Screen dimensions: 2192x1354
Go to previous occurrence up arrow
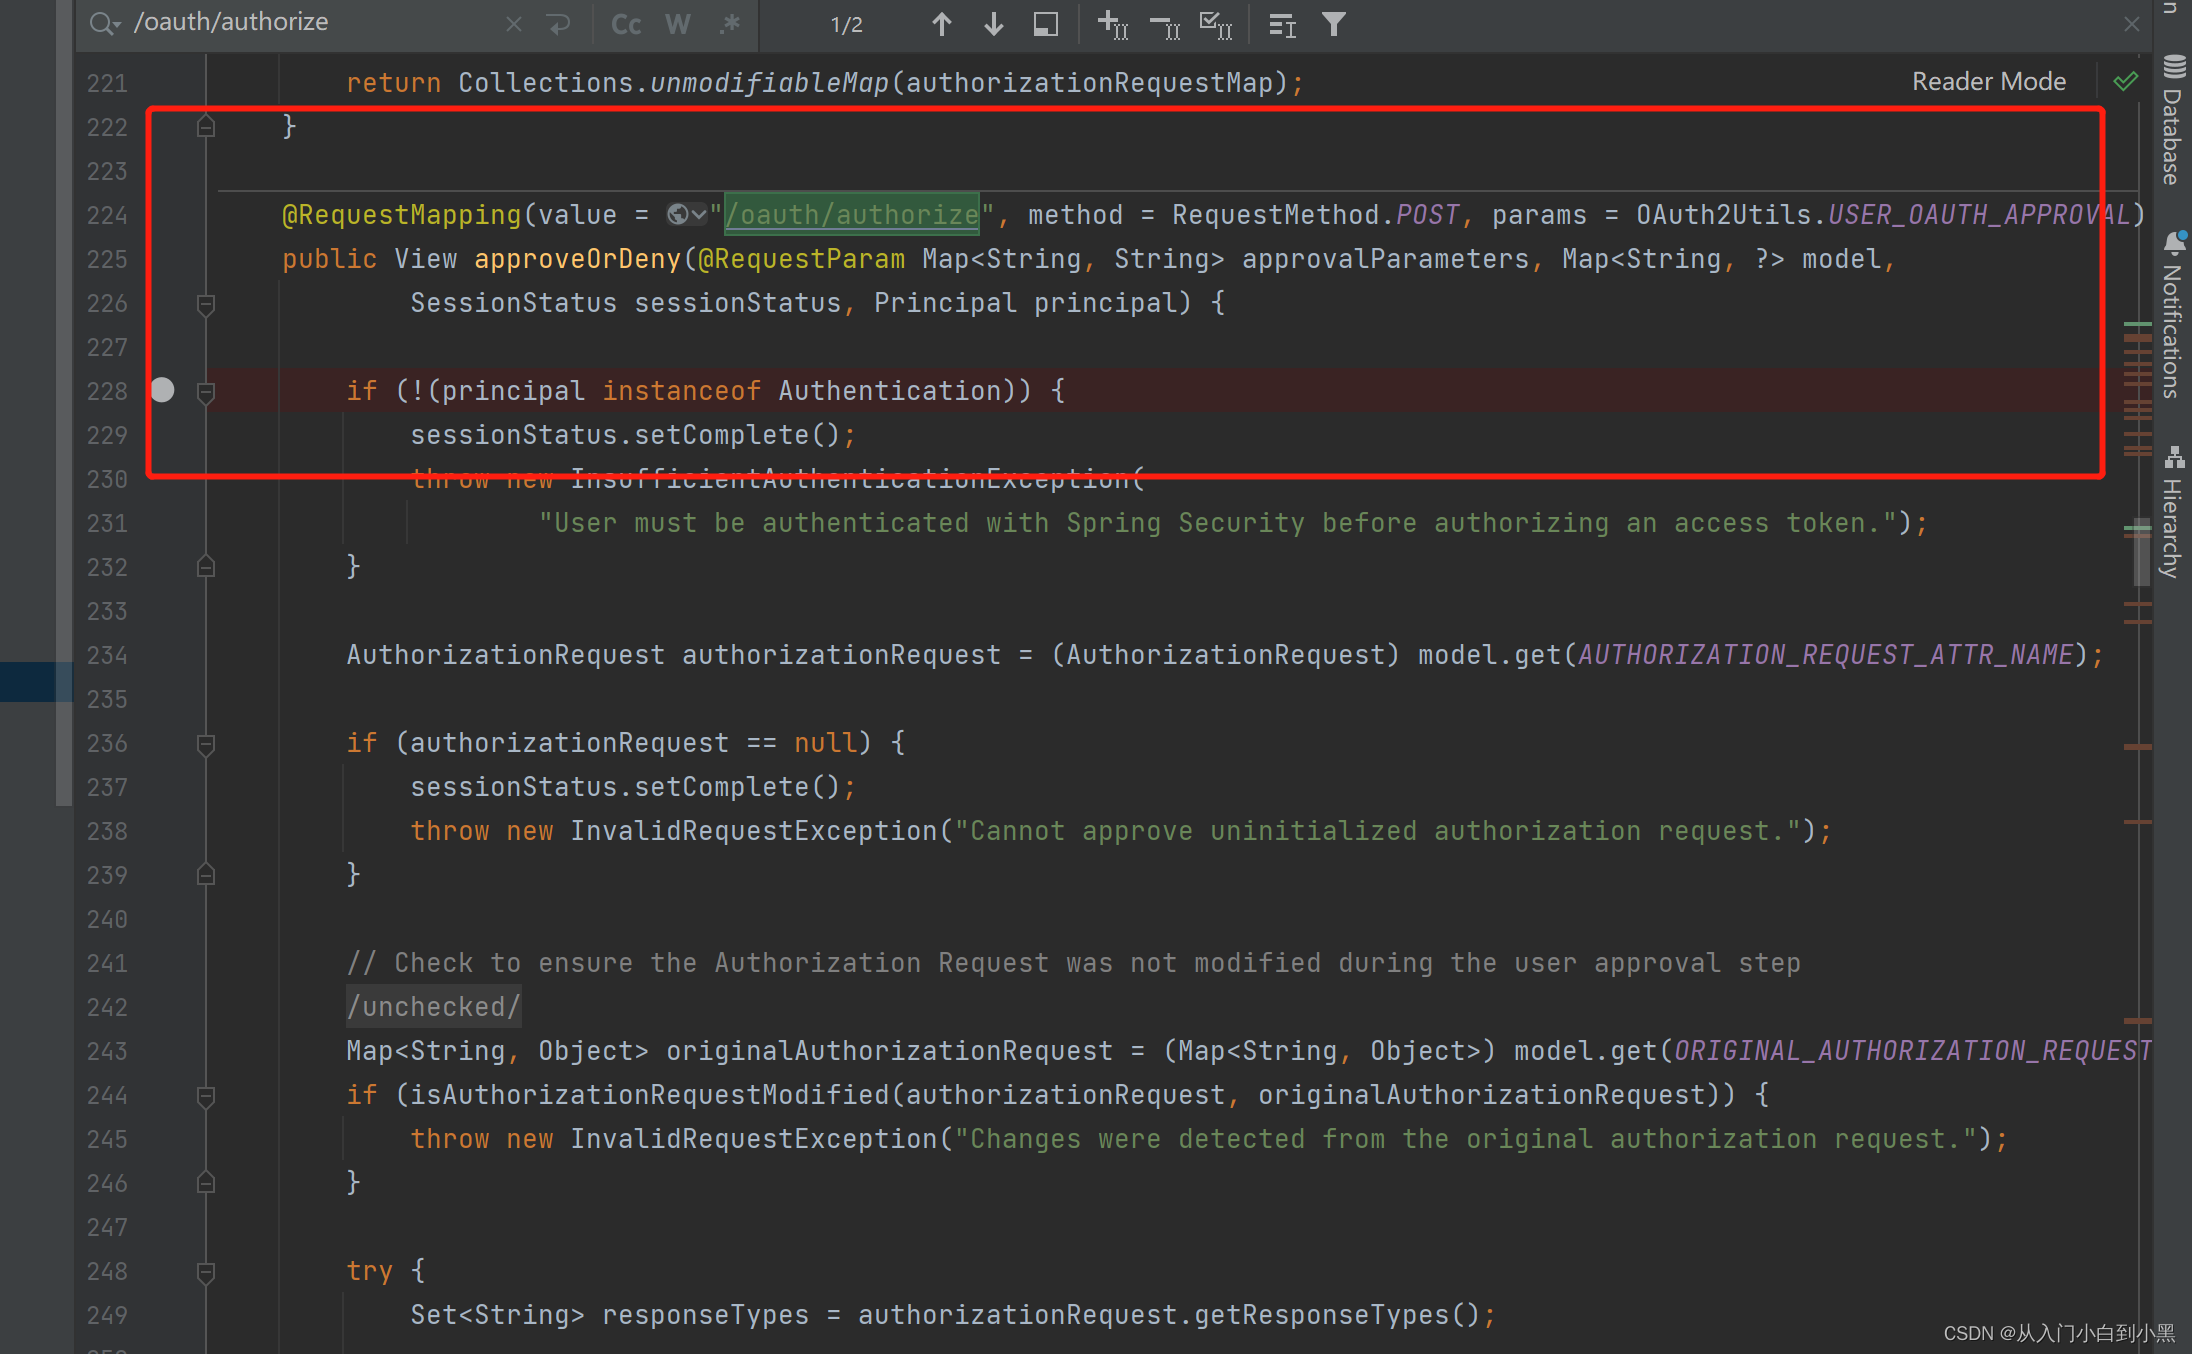(x=941, y=24)
